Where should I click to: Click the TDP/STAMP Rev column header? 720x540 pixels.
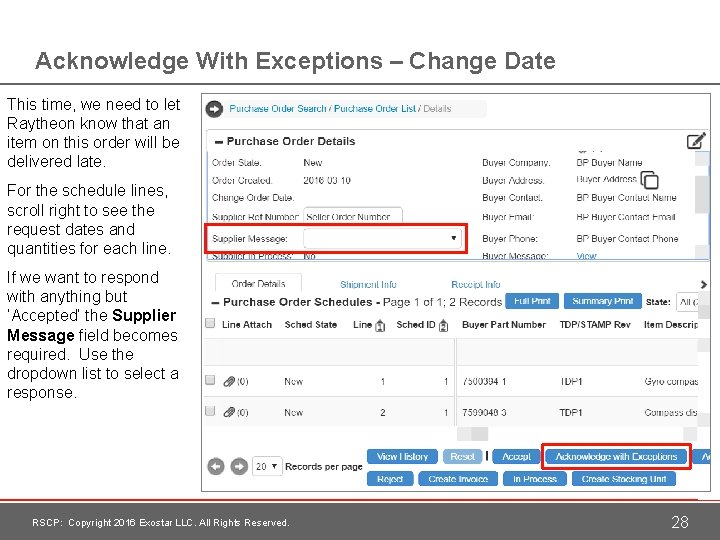pos(595,325)
